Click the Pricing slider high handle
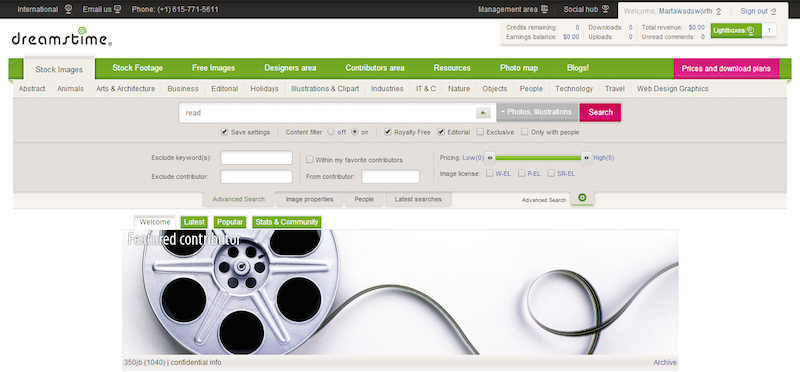800x372 pixels. 586,158
